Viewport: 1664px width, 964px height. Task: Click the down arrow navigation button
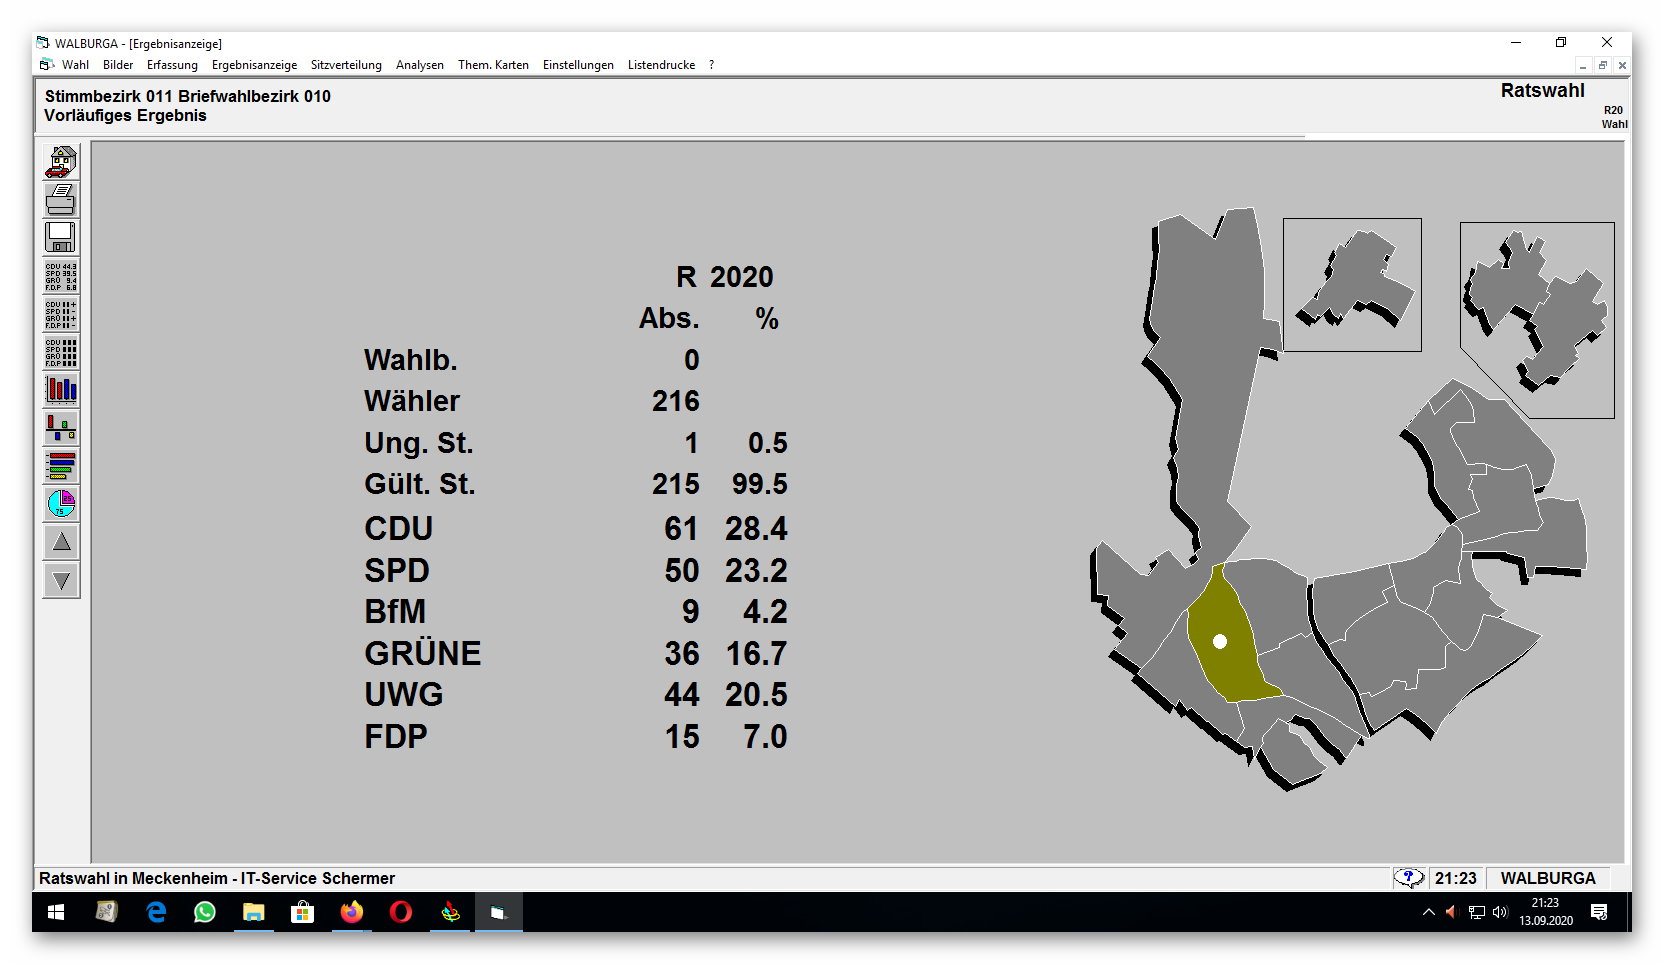pos(61,580)
